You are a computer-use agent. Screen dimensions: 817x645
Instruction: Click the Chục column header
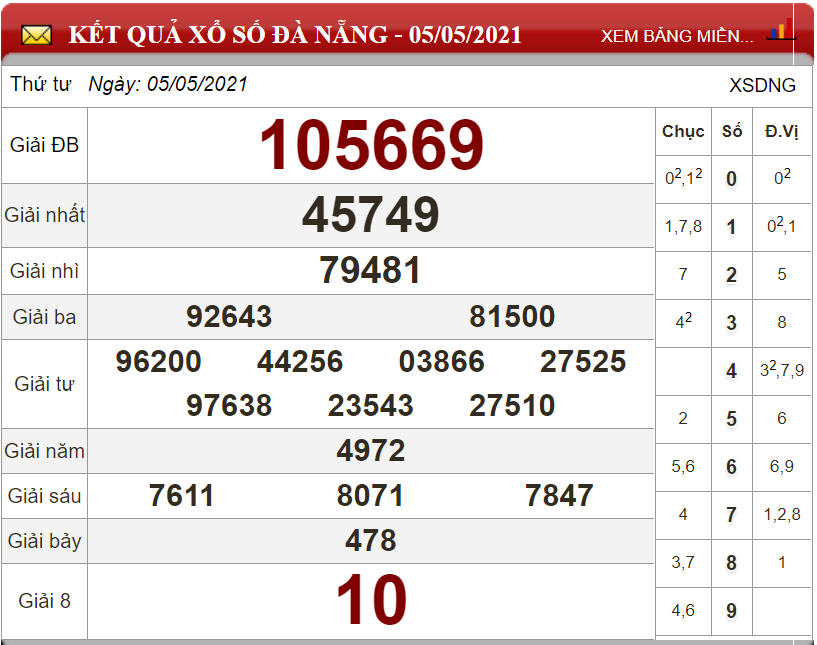click(683, 131)
